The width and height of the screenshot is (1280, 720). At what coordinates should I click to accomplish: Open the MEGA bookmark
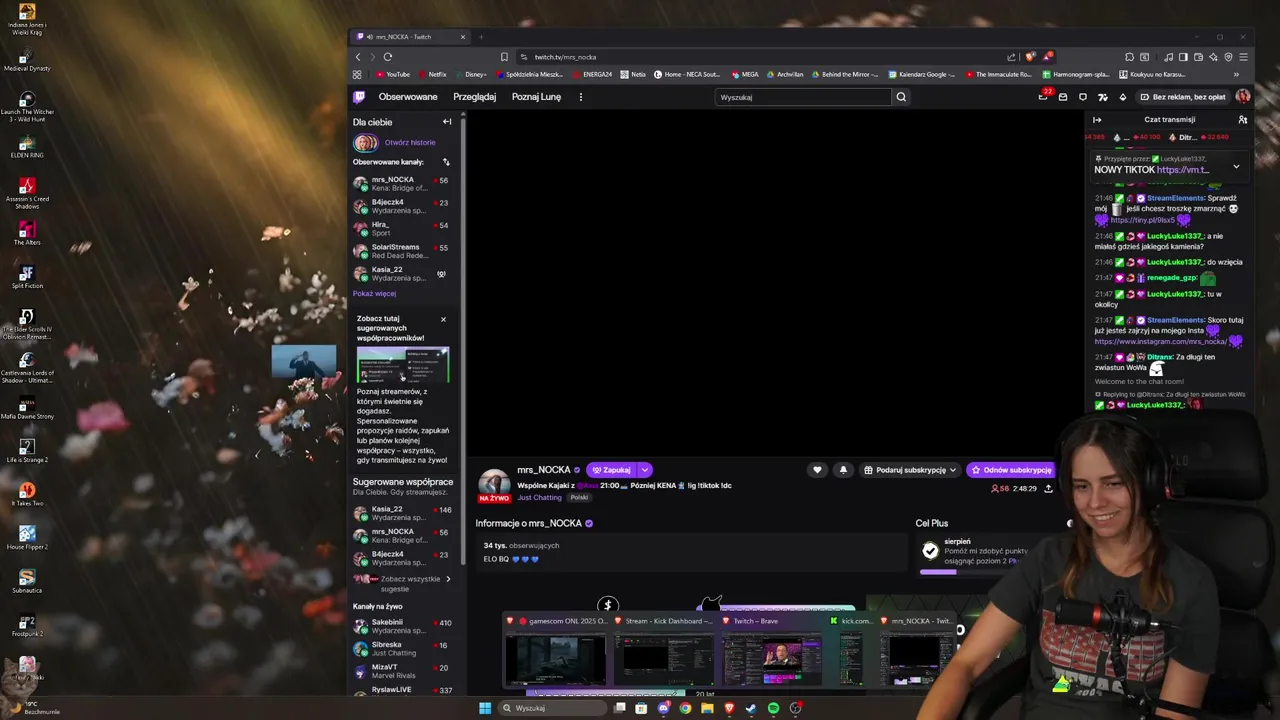tap(745, 74)
